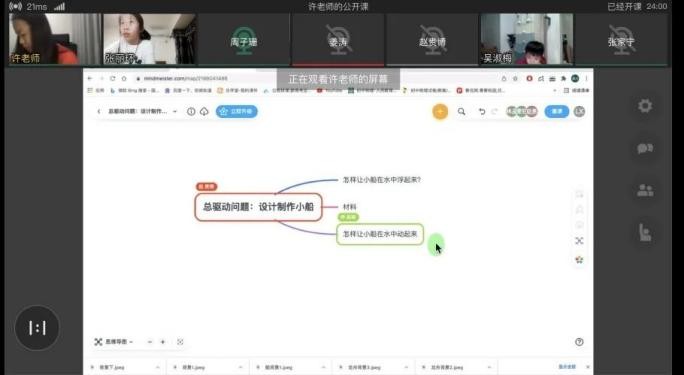This screenshot has width=684, height=375.
Task: Click the raise-hand icon in meeting sidebar
Action: click(645, 232)
